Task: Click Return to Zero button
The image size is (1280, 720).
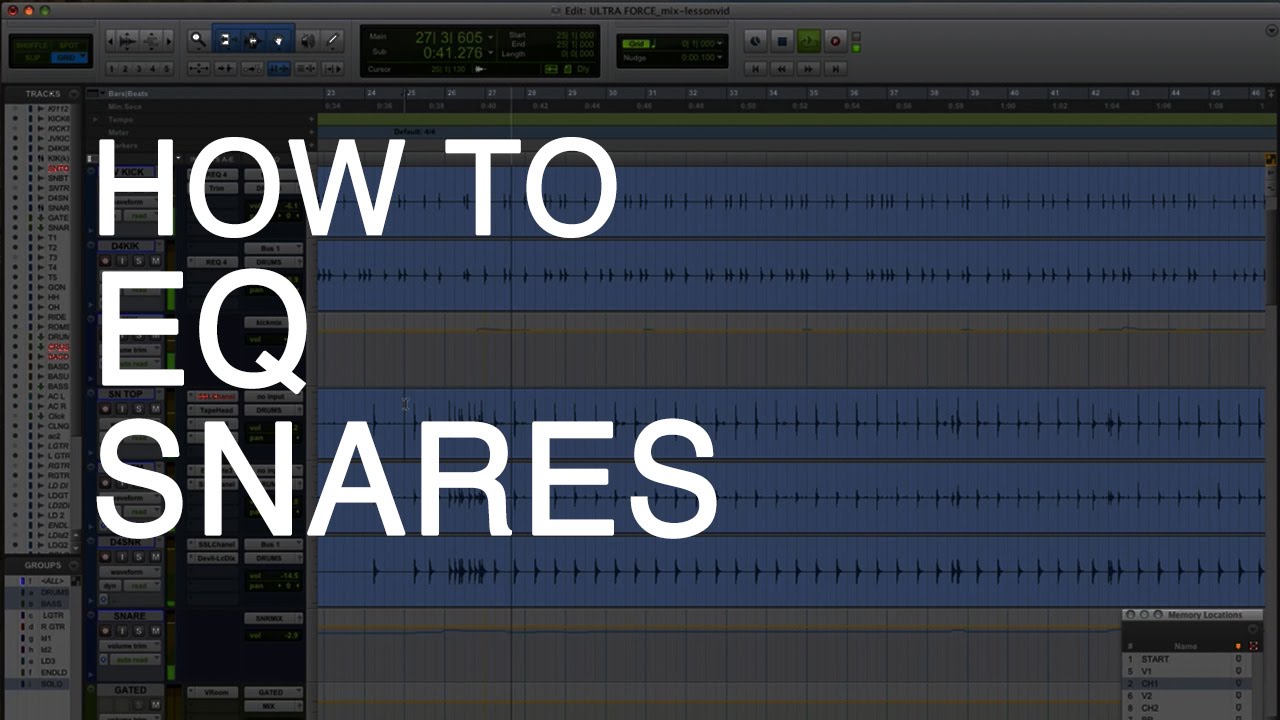Action: [x=756, y=69]
